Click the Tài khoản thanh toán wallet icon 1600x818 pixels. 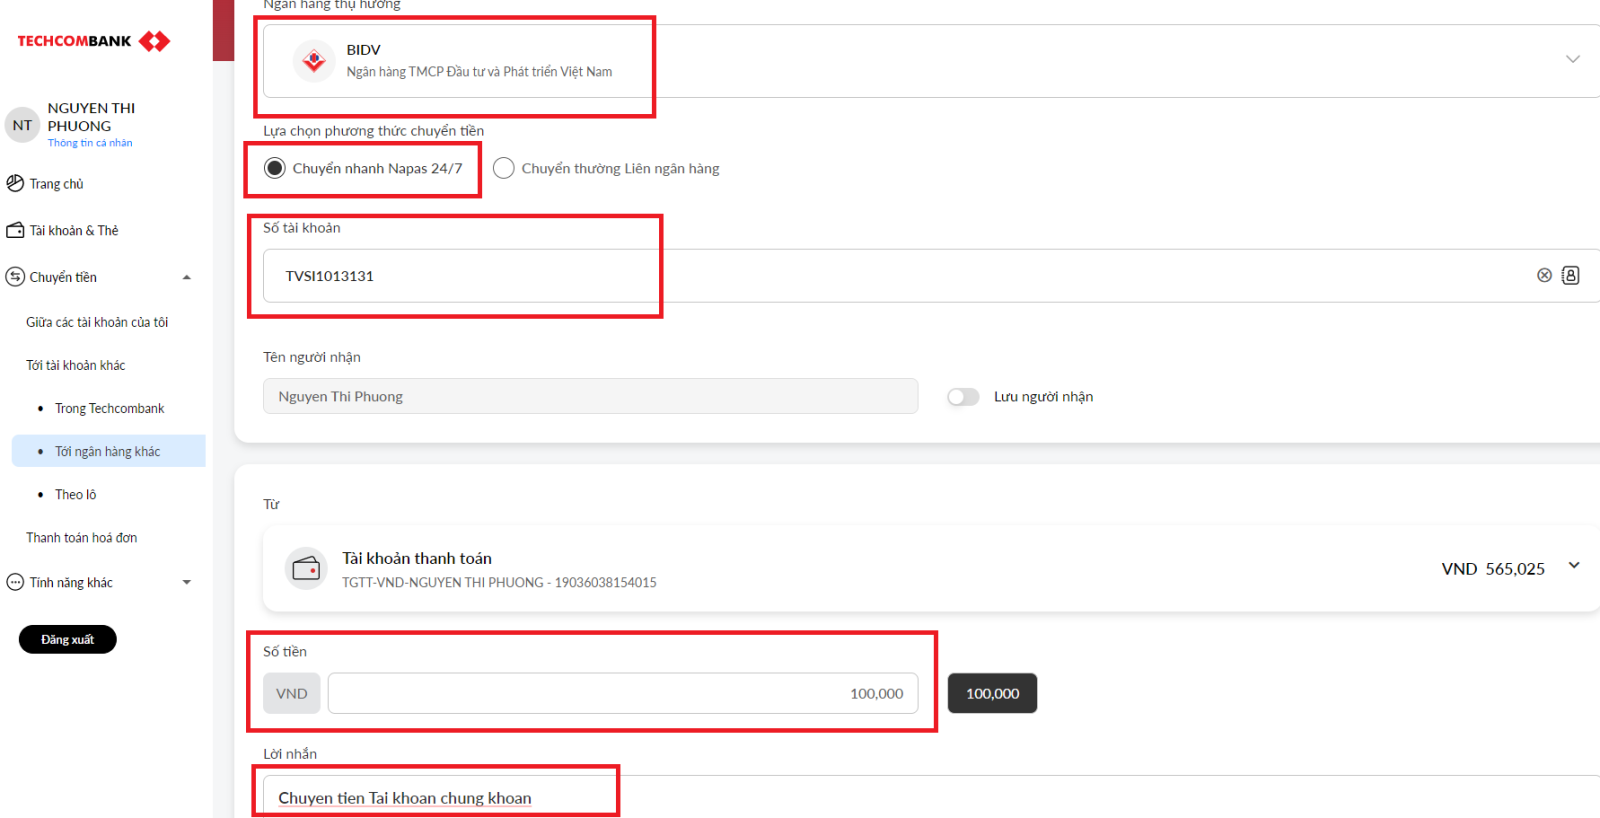306,569
